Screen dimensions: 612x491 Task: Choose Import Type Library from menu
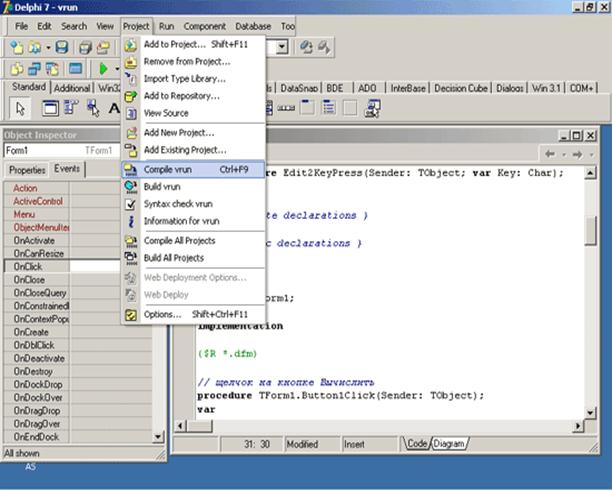pyautogui.click(x=193, y=79)
